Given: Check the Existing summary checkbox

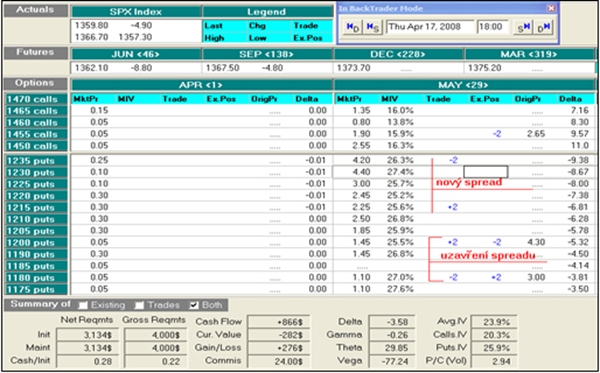Looking at the screenshot, I should click(x=83, y=305).
